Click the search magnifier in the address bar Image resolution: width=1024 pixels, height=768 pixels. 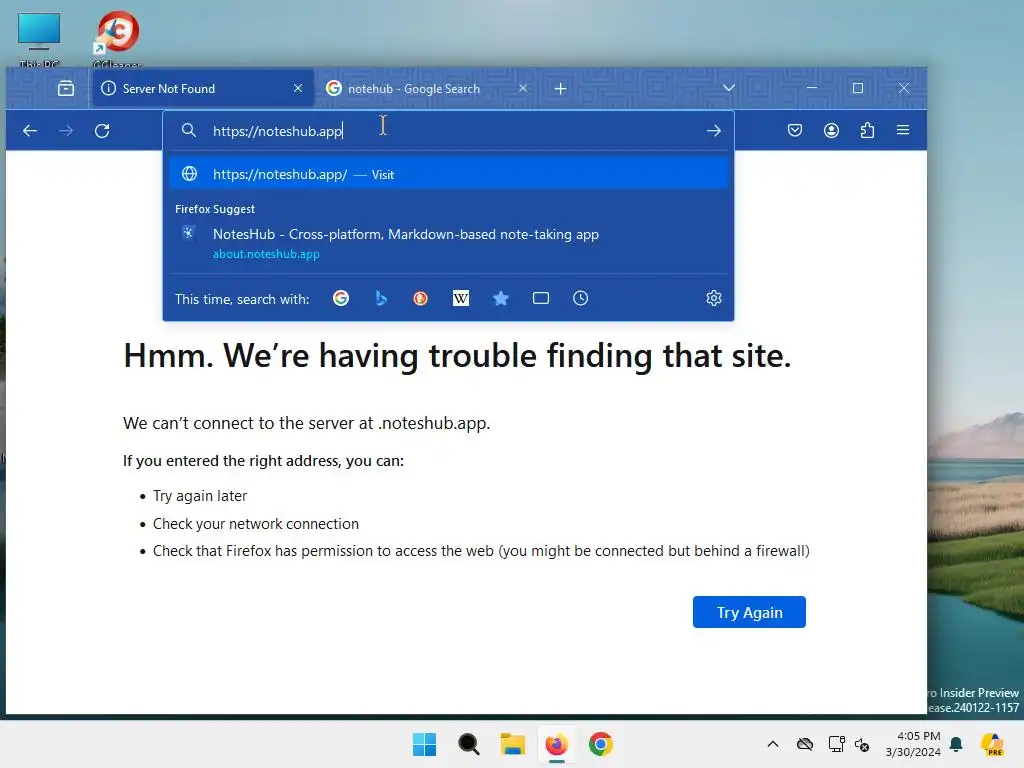pos(189,131)
